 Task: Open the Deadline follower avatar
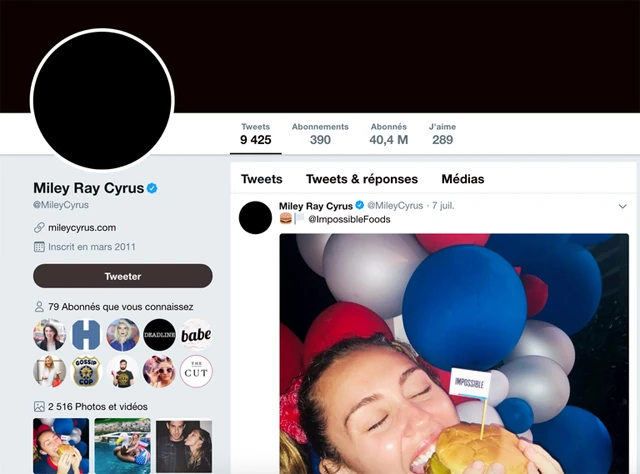(x=159, y=335)
